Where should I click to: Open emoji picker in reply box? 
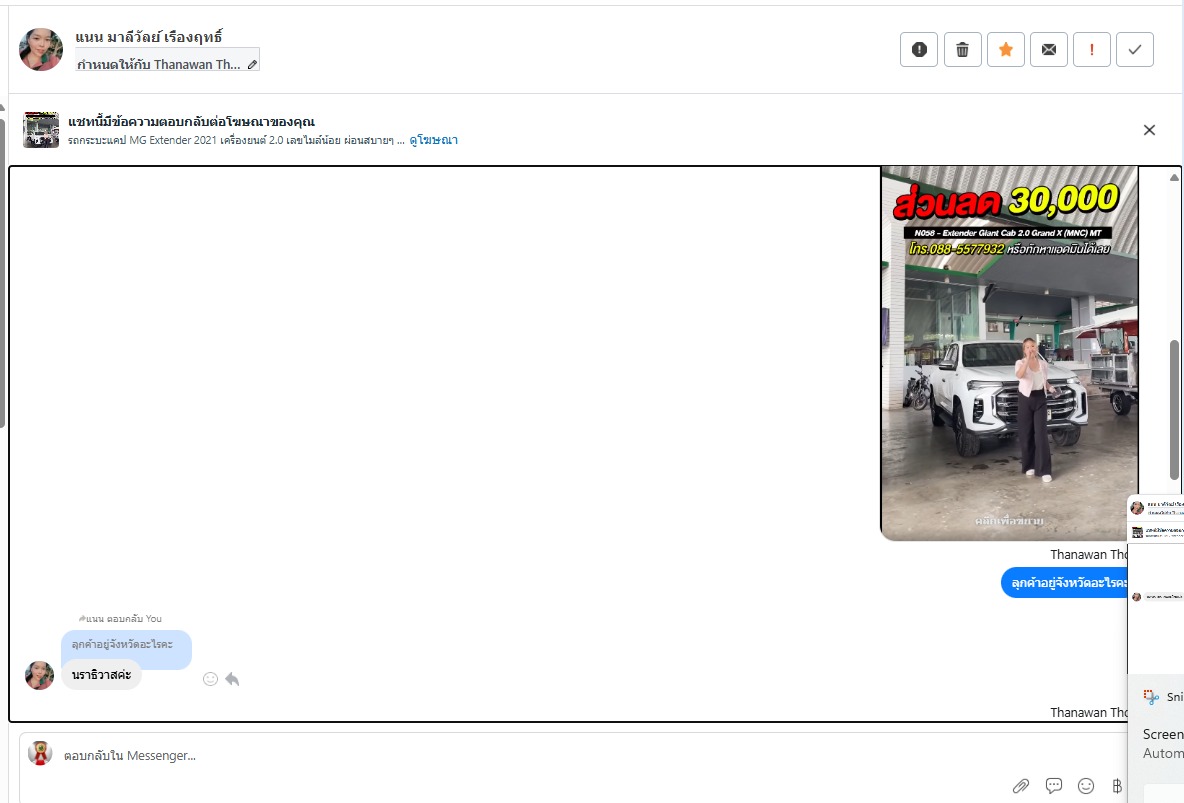[x=1086, y=786]
